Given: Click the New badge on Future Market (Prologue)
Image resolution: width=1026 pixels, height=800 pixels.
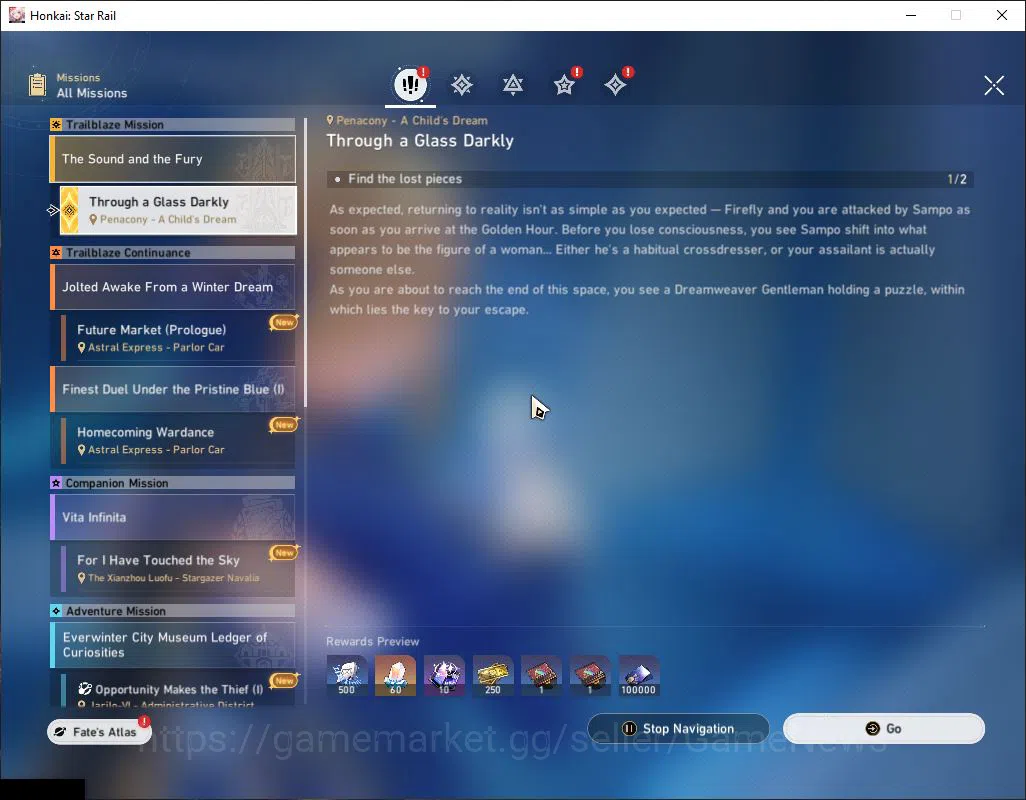Looking at the screenshot, I should 284,322.
